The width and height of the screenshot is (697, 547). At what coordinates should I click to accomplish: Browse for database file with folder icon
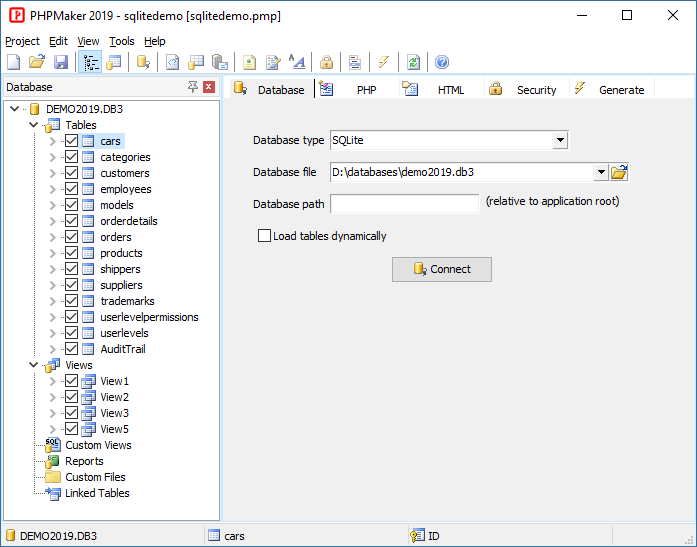pyautogui.click(x=619, y=172)
